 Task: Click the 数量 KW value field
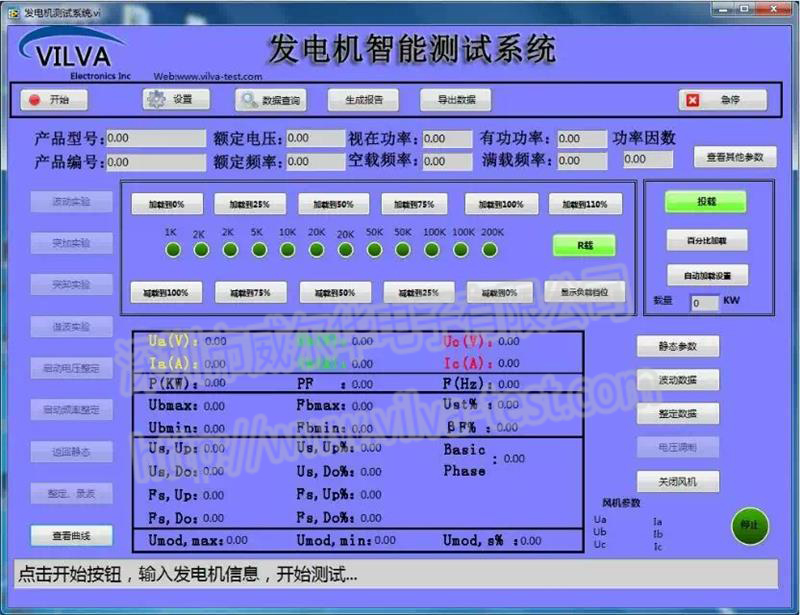point(703,302)
